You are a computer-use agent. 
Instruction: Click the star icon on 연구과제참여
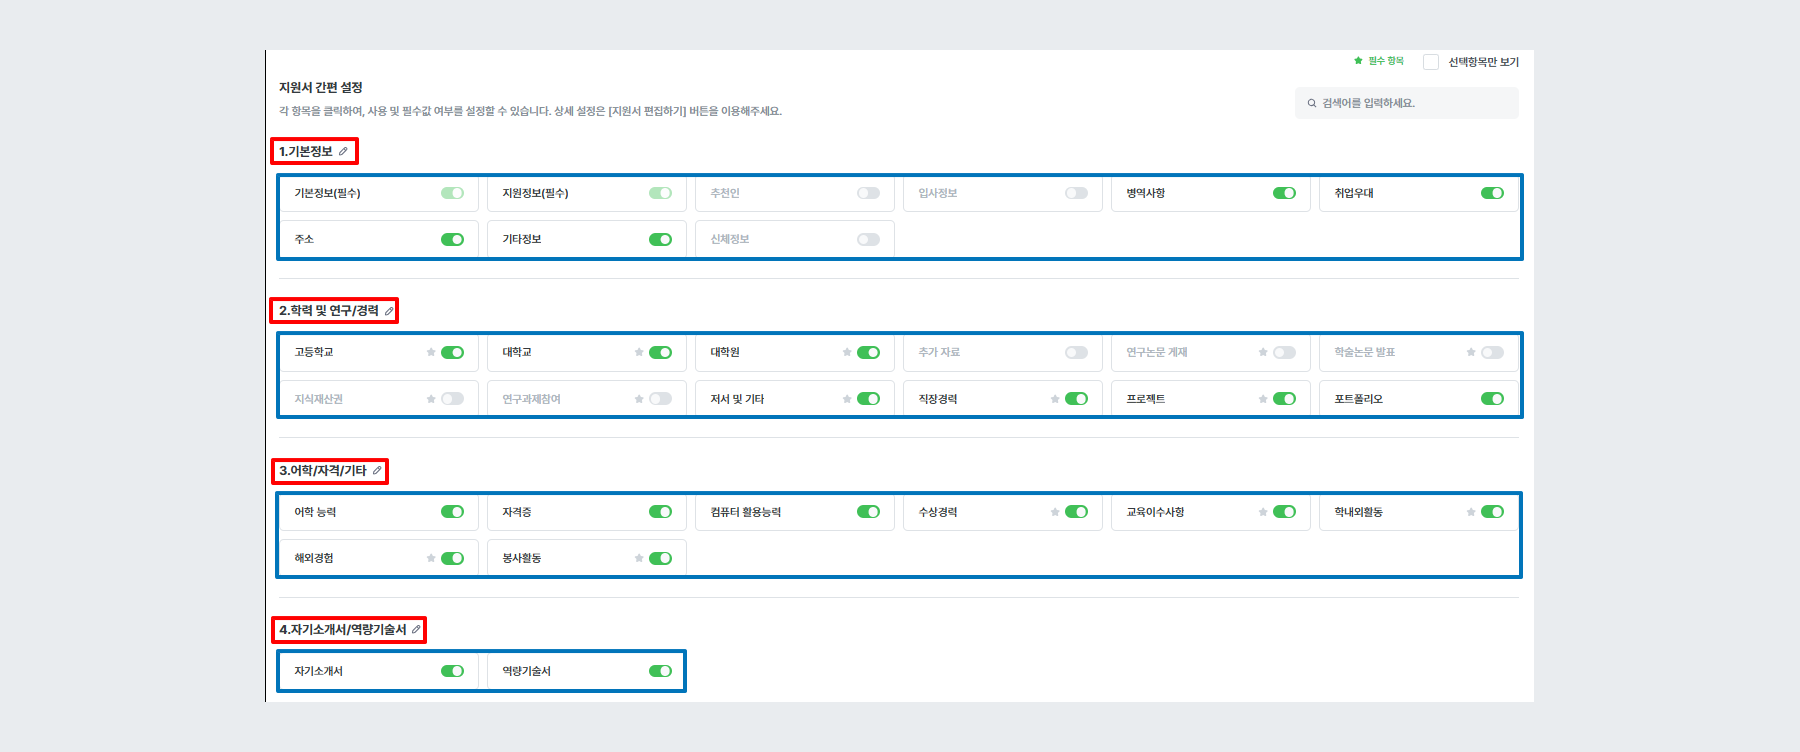click(639, 399)
